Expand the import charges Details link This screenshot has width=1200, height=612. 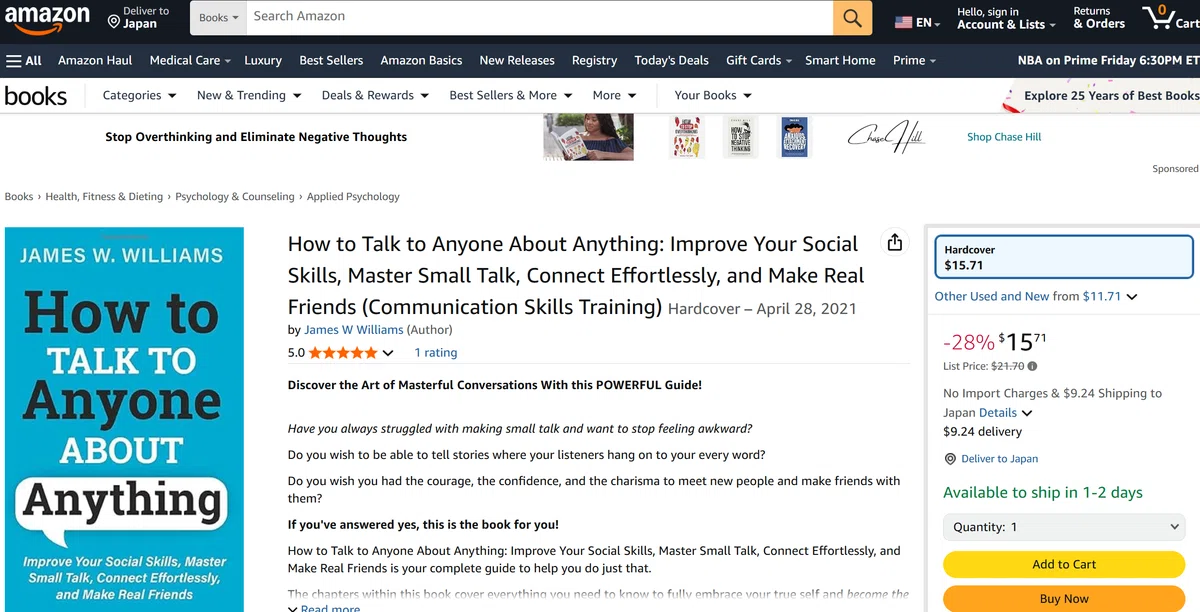[x=1005, y=412]
